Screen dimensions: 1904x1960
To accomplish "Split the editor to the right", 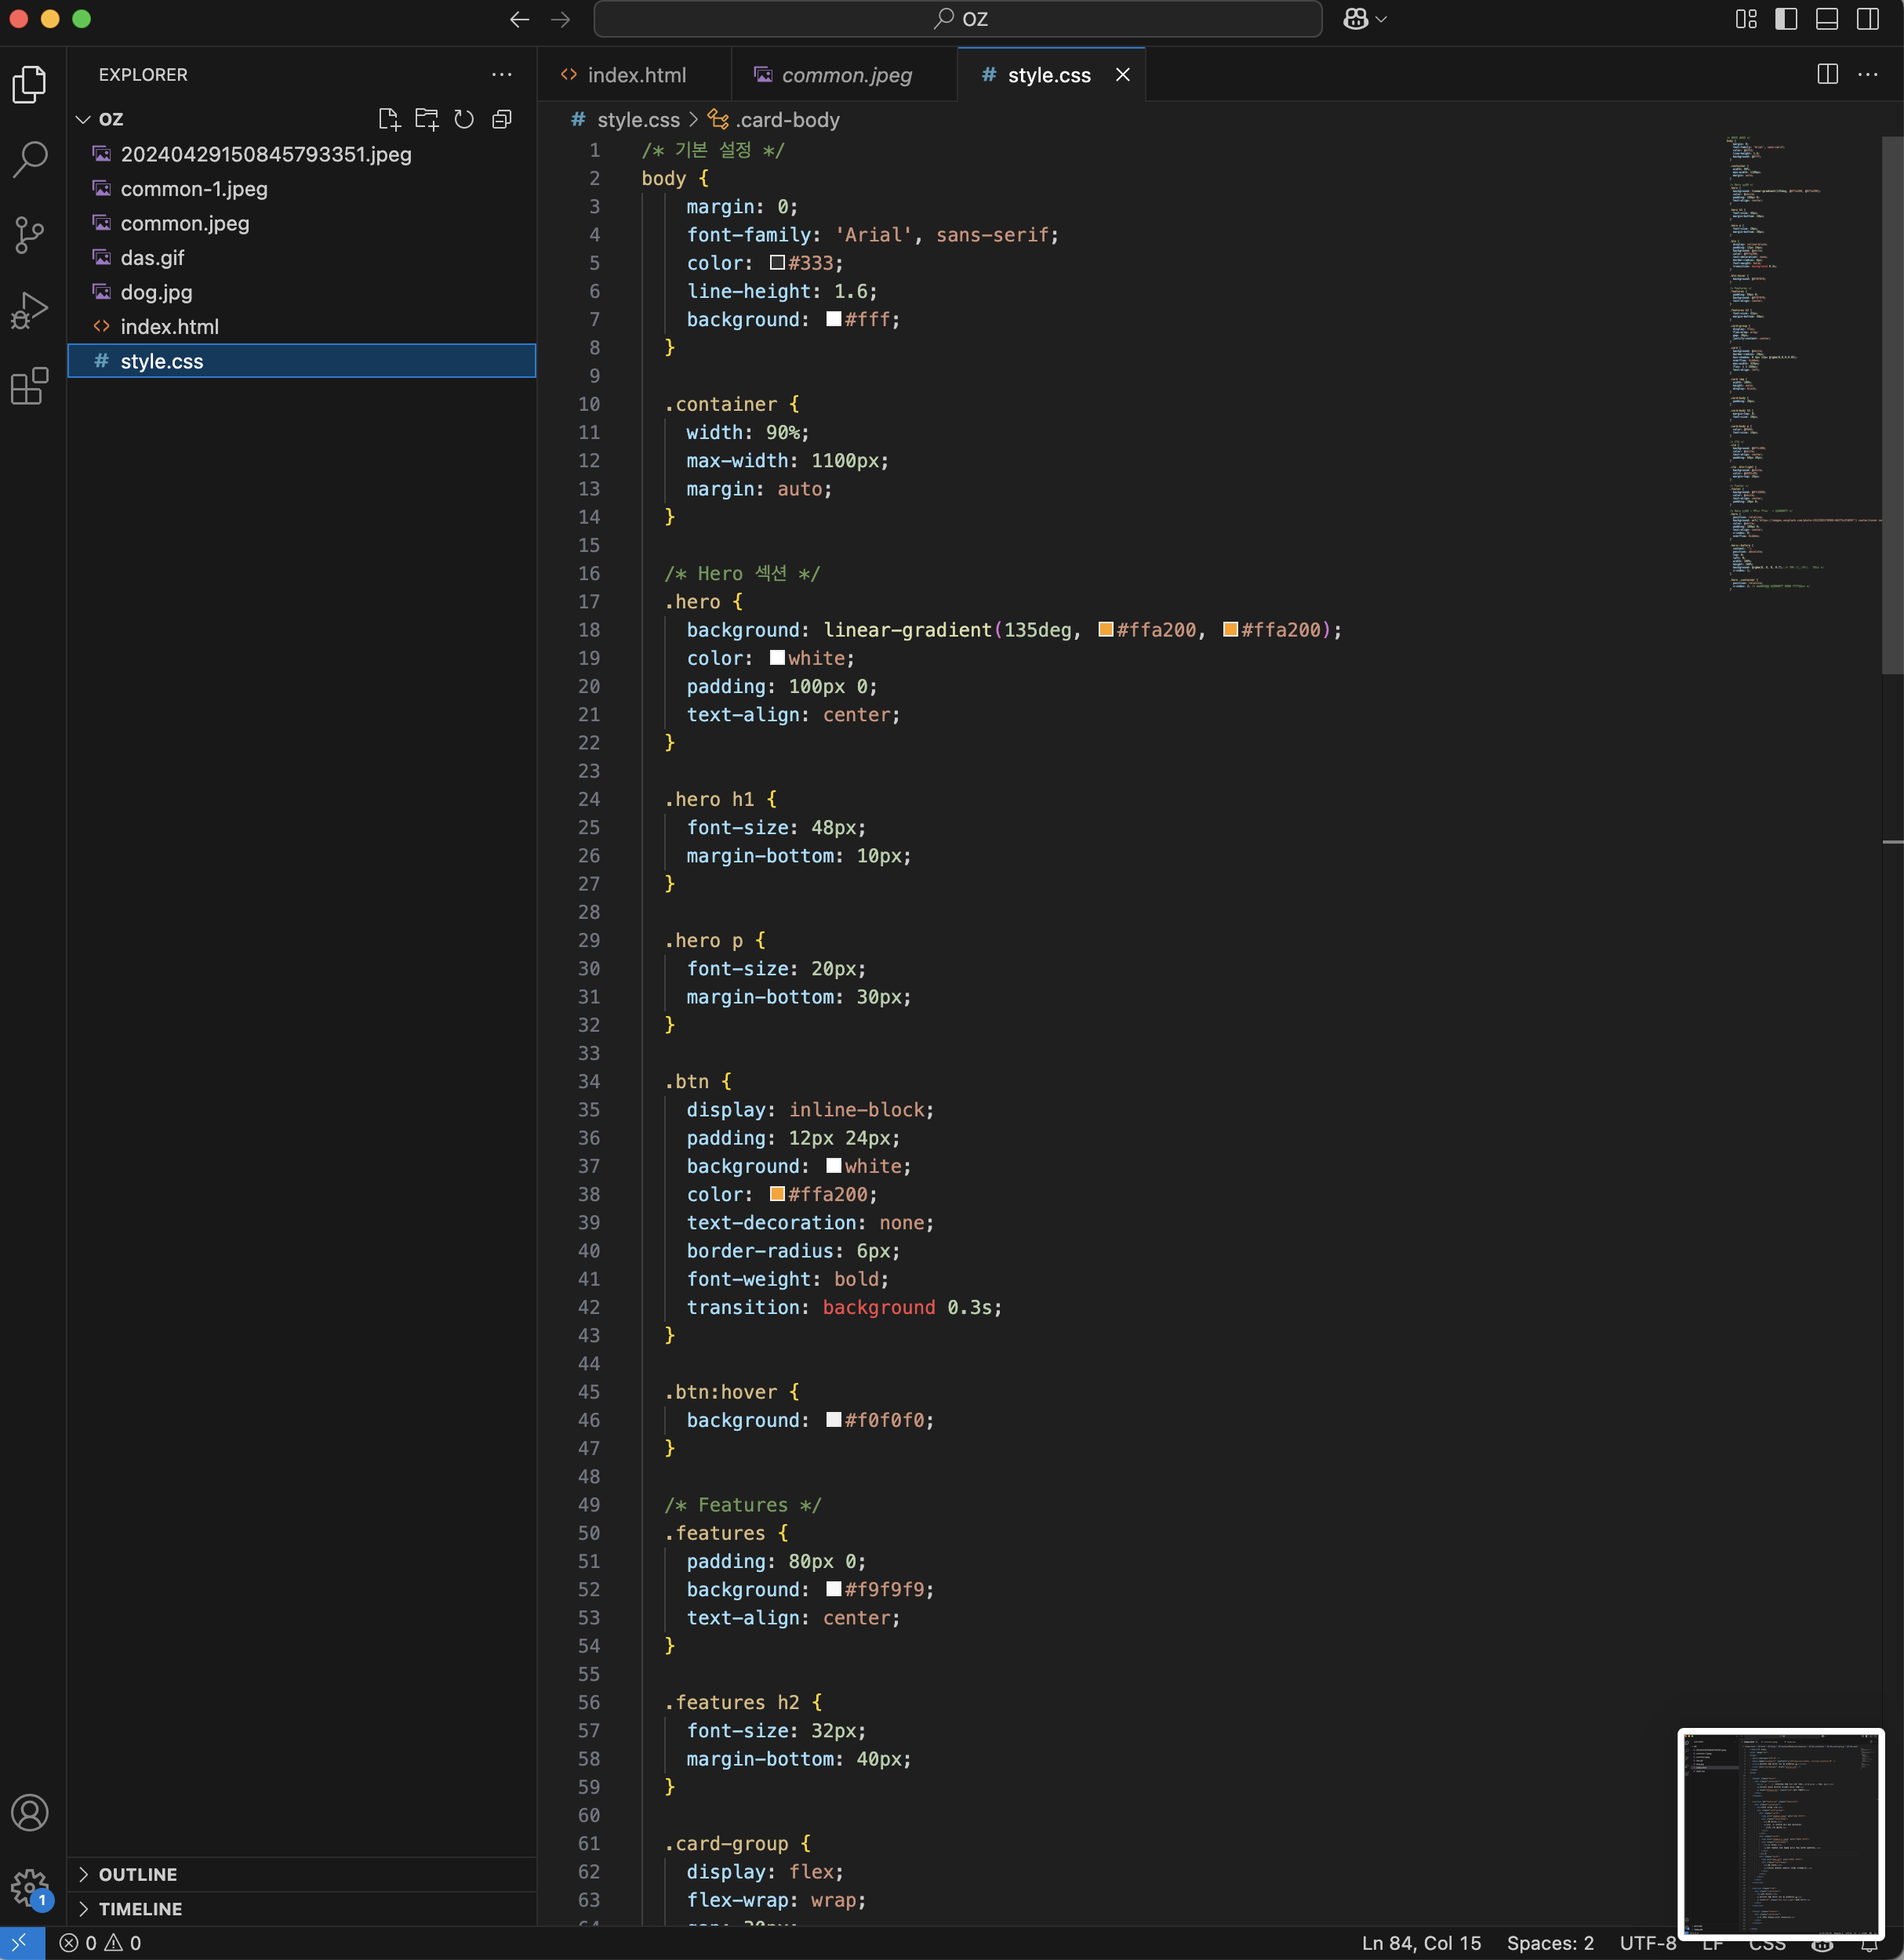I will tap(1826, 74).
